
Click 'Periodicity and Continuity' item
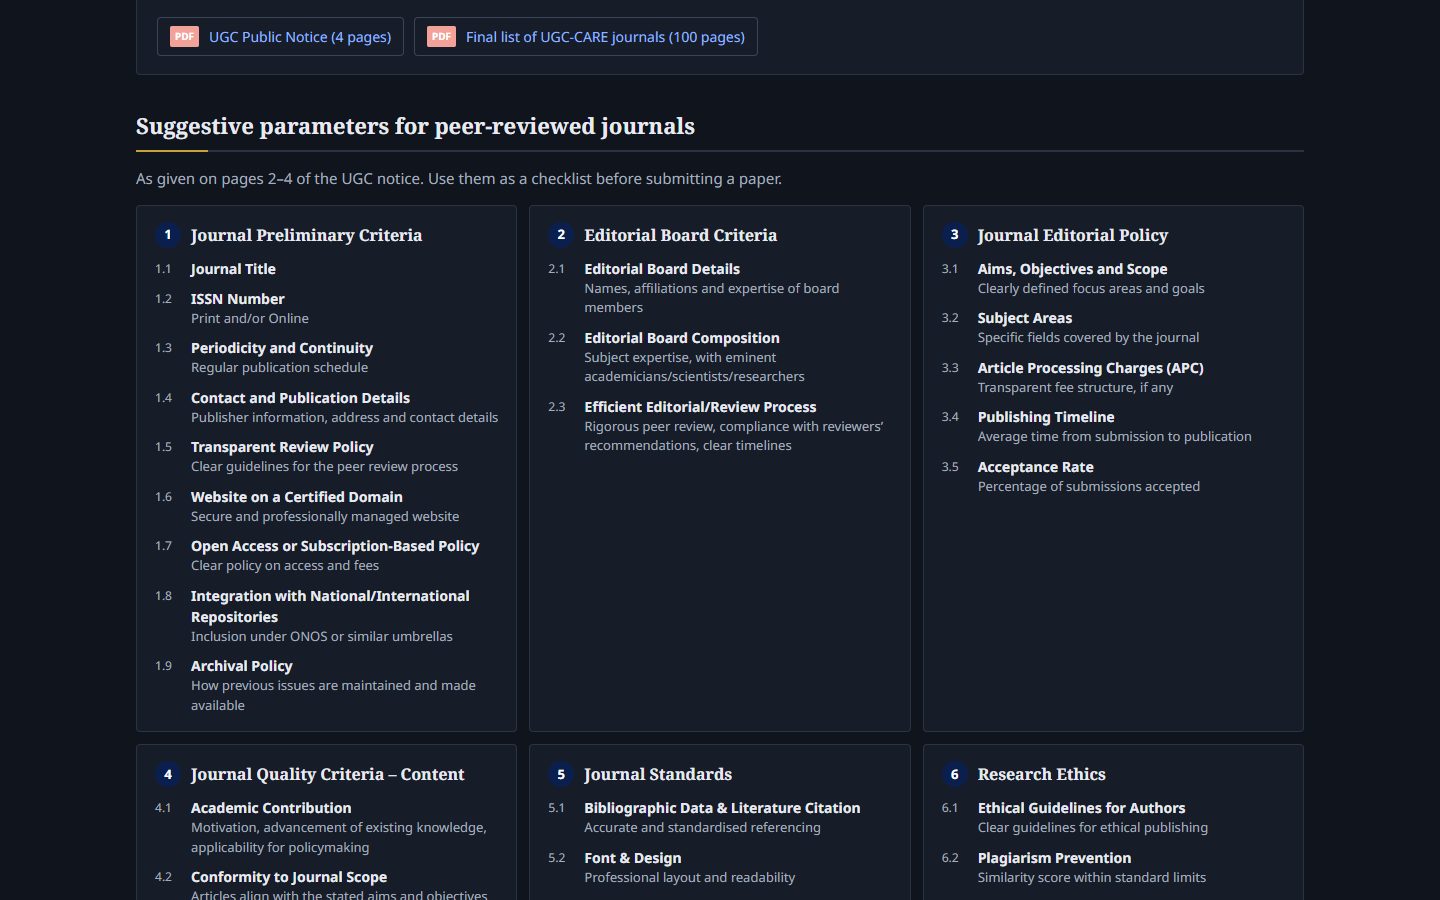pos(282,348)
